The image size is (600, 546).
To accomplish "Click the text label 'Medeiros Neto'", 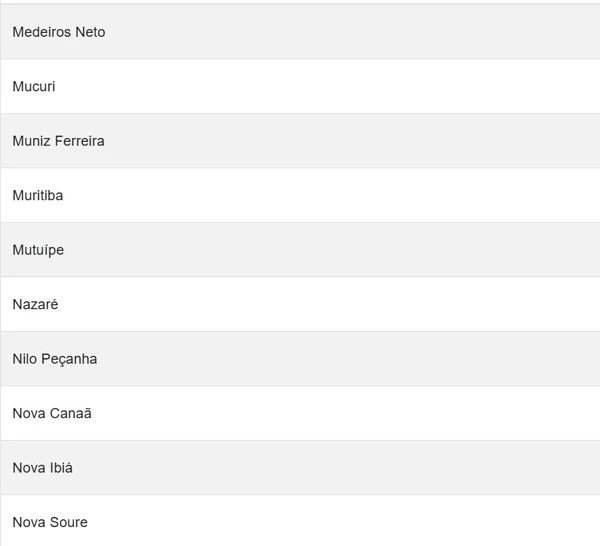I will point(58,32).
